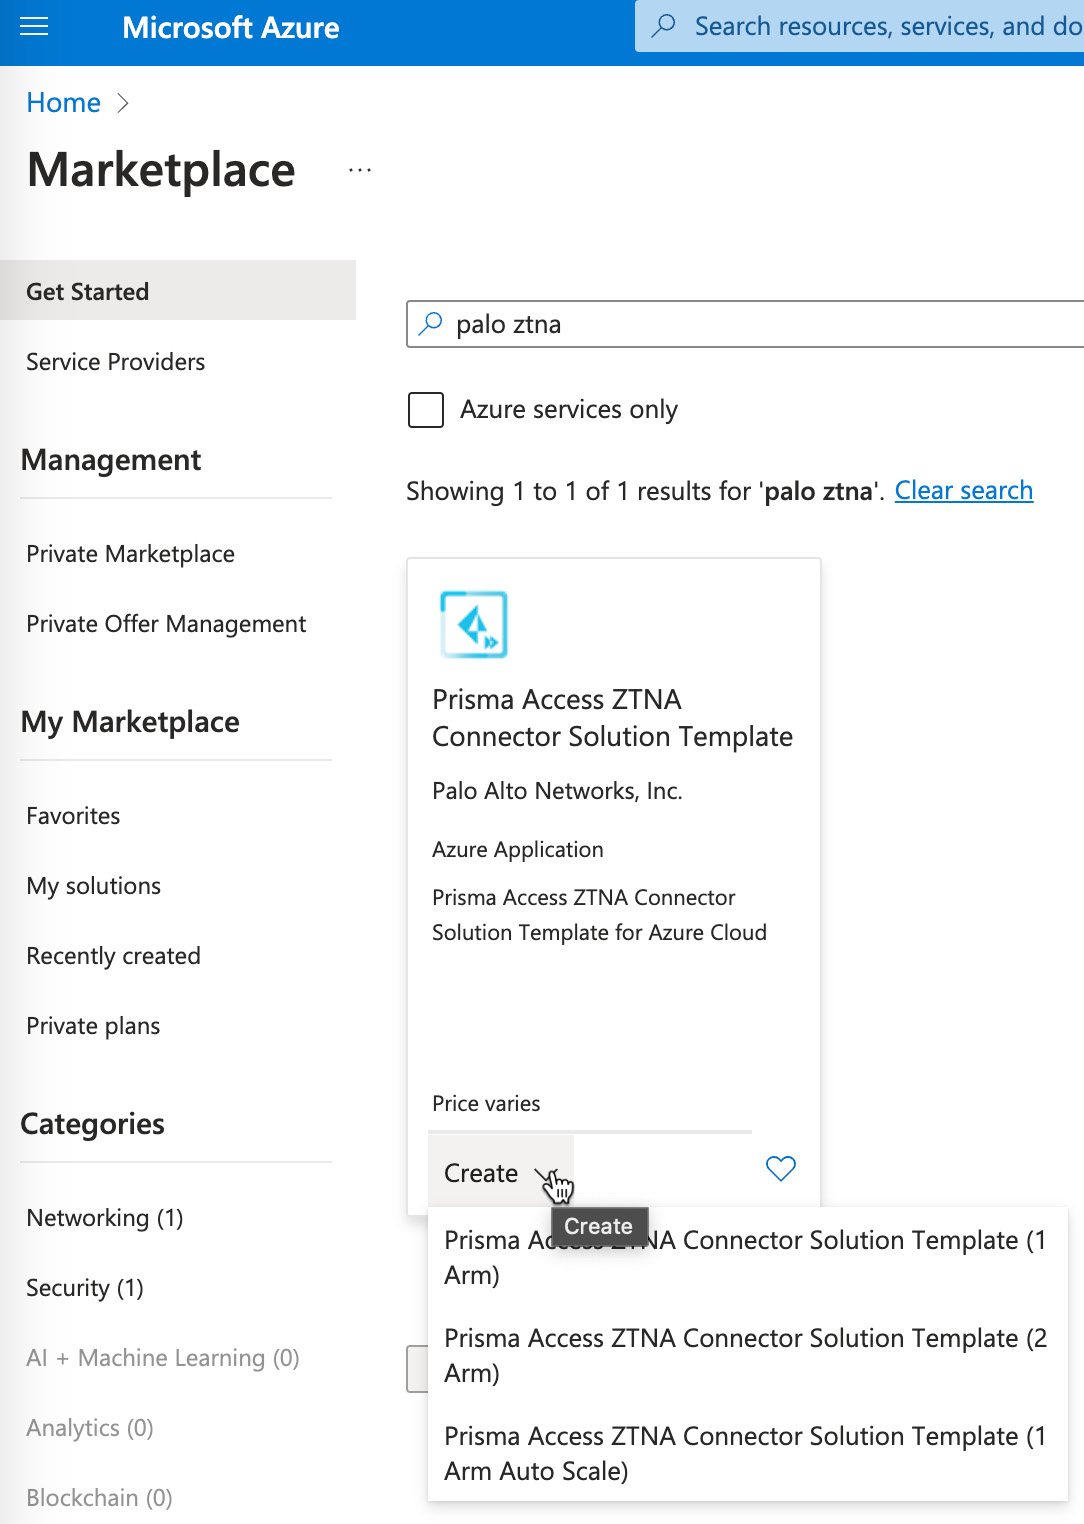Open Private plans
Screen dimensions: 1084x1524
93,1026
